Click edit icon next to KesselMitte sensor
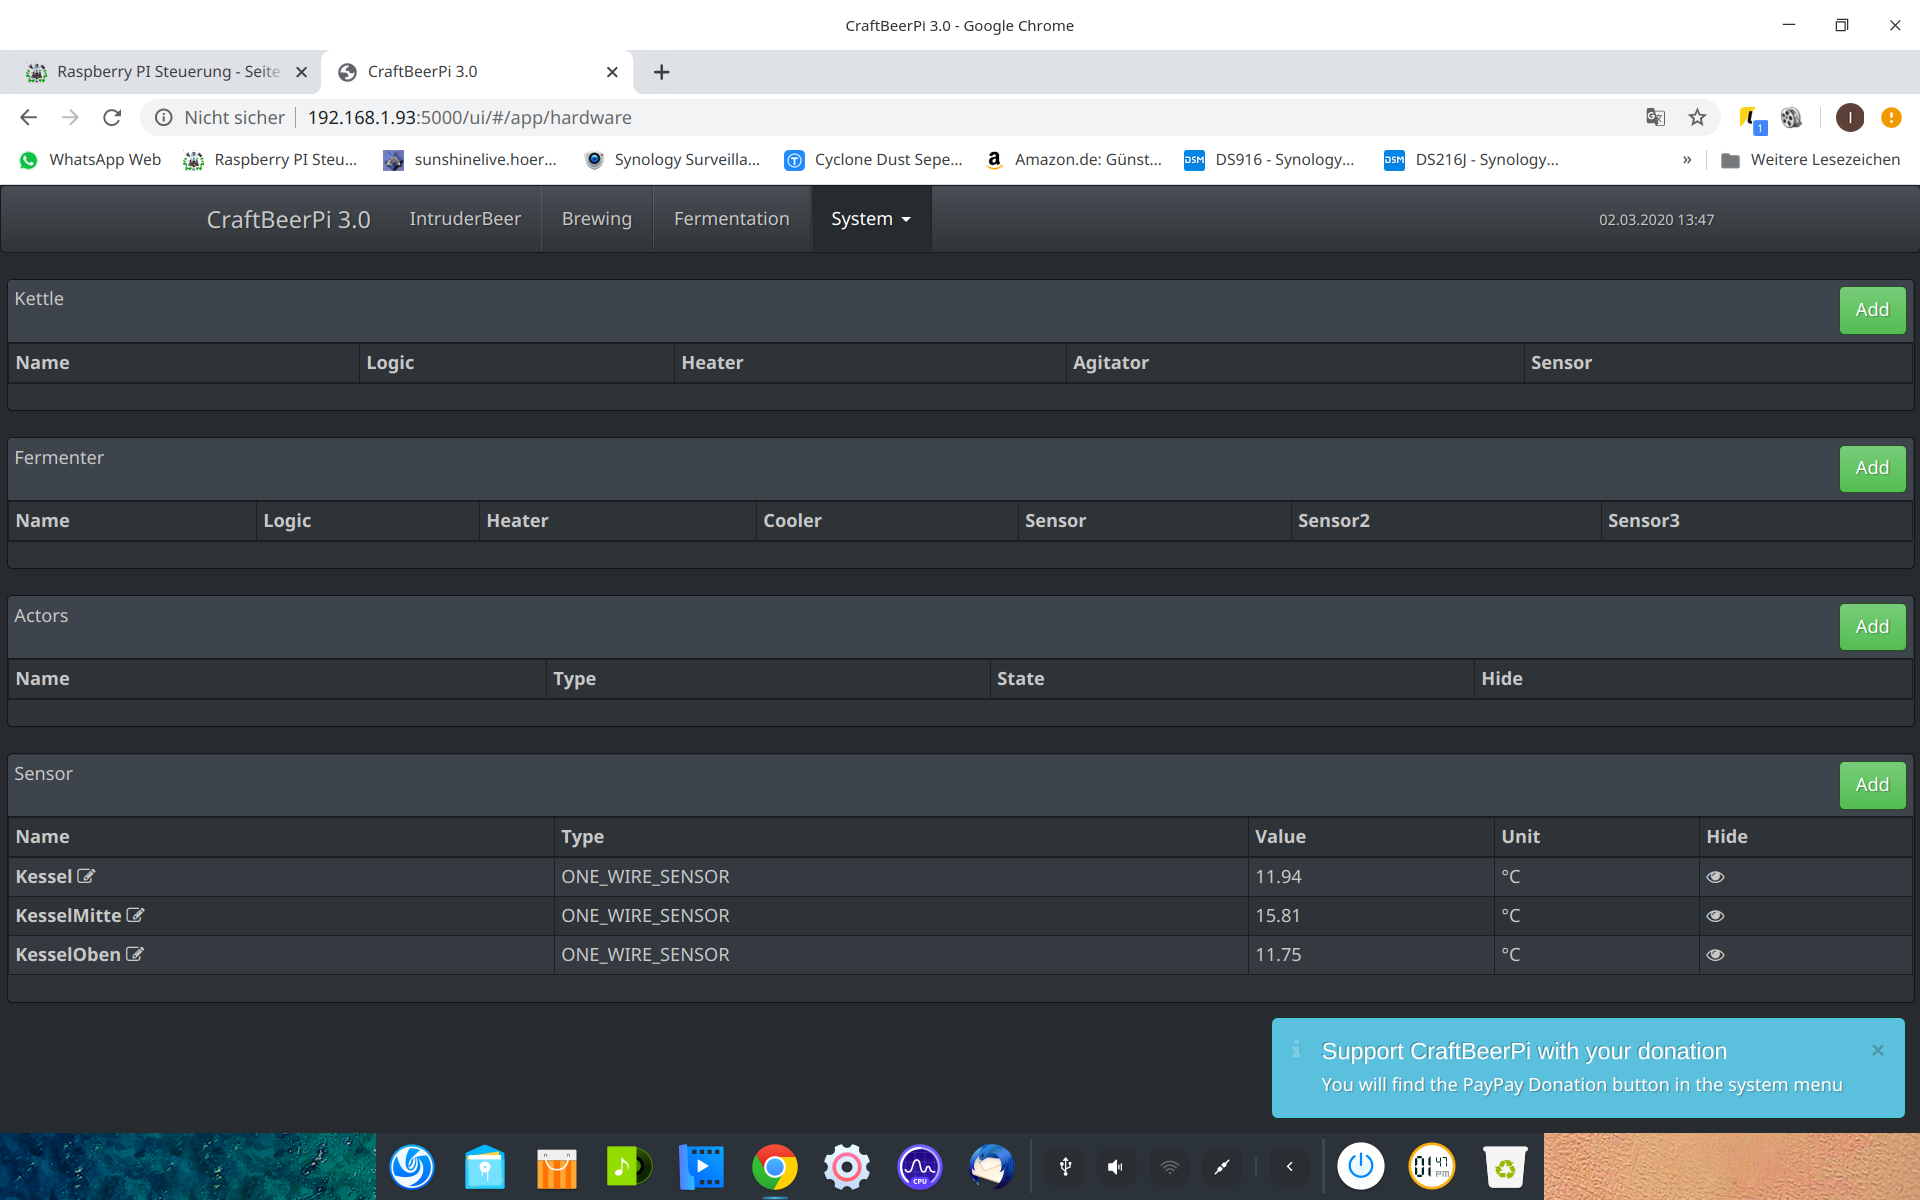This screenshot has height=1200, width=1920. point(135,915)
